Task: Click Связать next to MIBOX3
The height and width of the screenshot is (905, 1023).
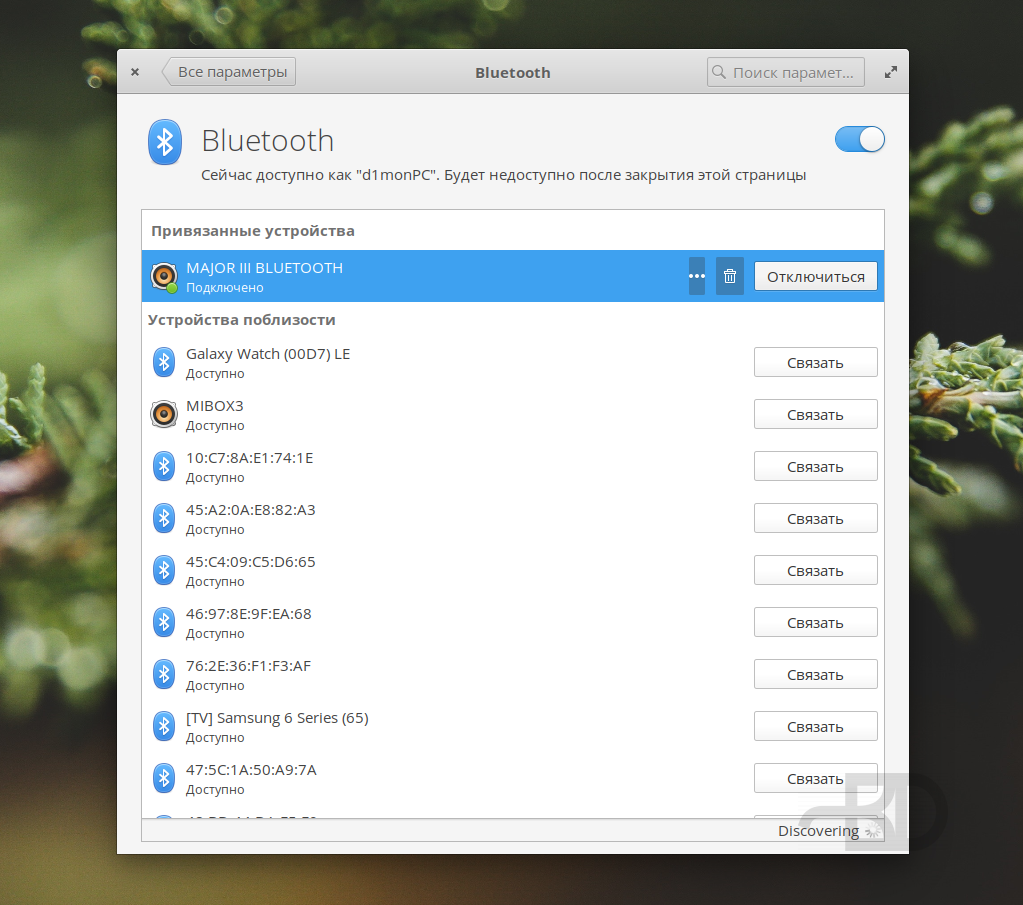Action: (815, 414)
